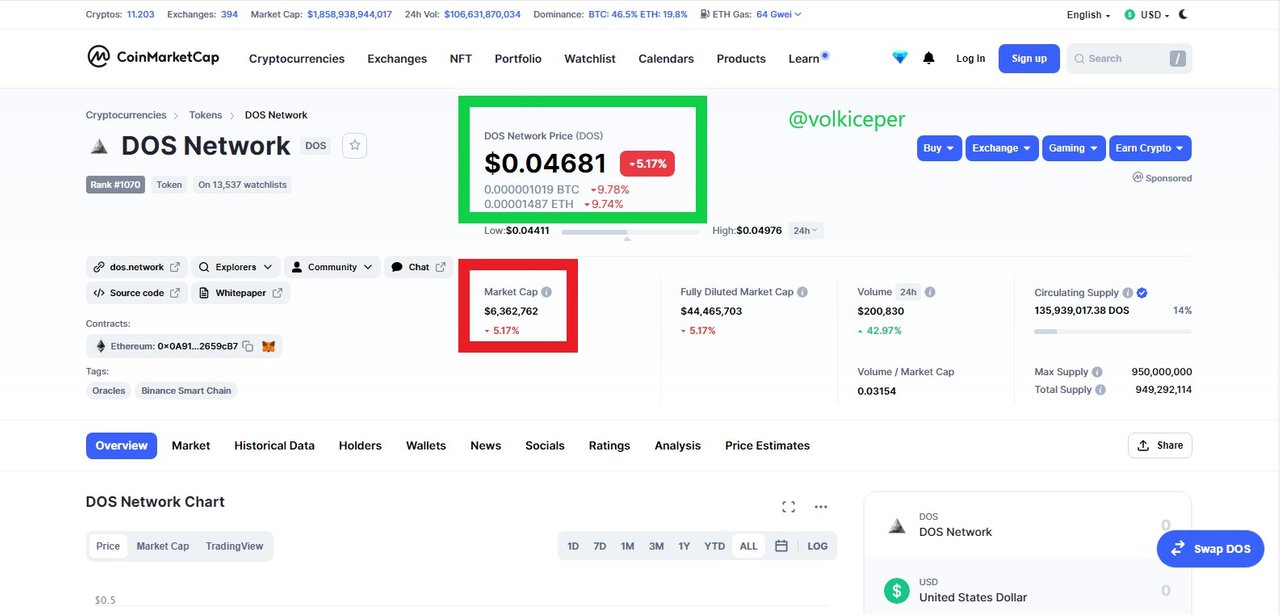The image size is (1280, 615).
Task: Switch to the Historical Data tab
Action: pyautogui.click(x=274, y=446)
